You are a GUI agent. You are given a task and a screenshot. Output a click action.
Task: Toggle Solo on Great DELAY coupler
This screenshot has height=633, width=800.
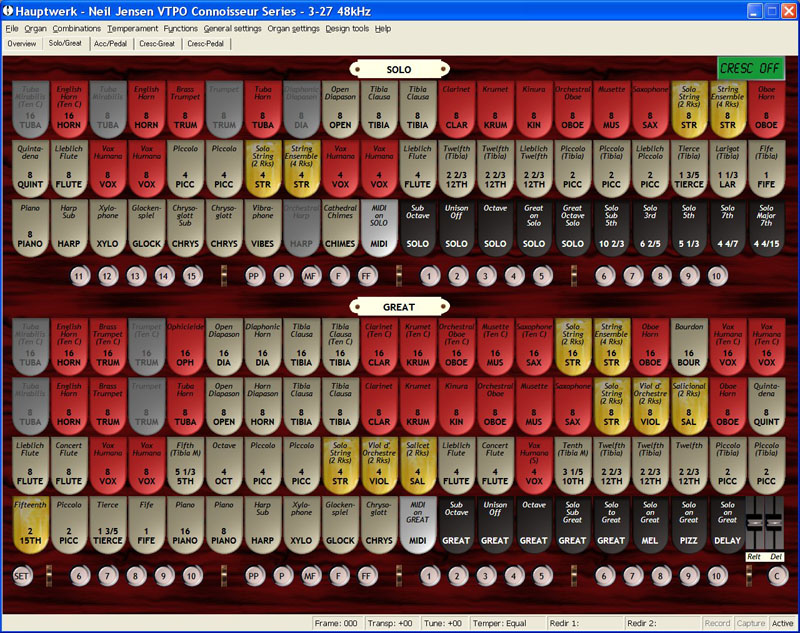coord(728,525)
